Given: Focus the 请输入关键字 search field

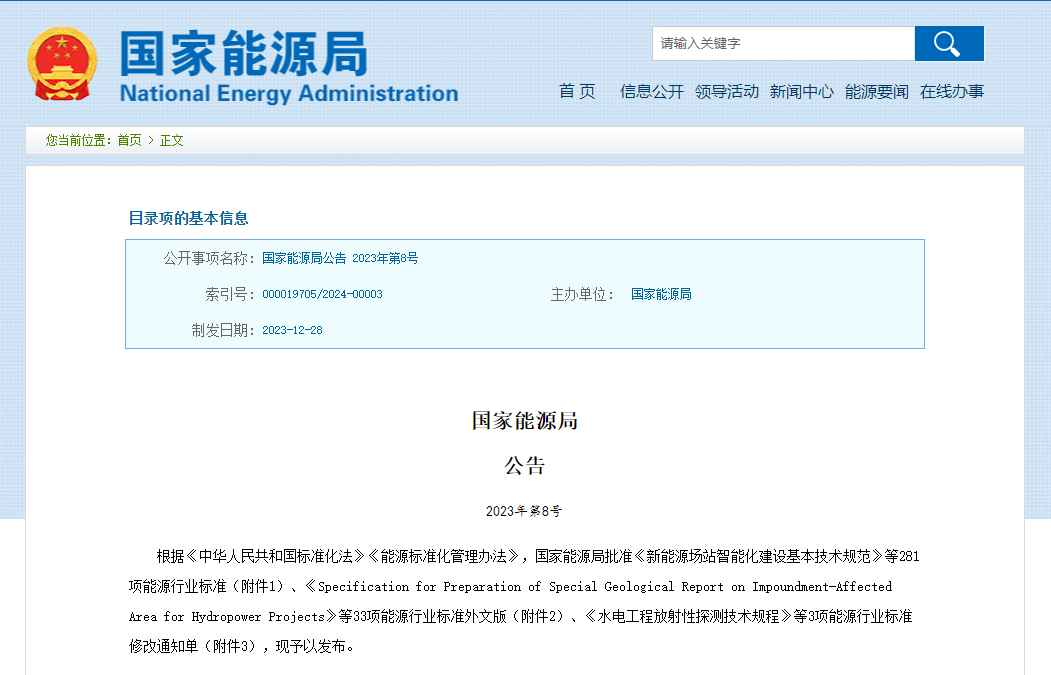Looking at the screenshot, I should [783, 44].
